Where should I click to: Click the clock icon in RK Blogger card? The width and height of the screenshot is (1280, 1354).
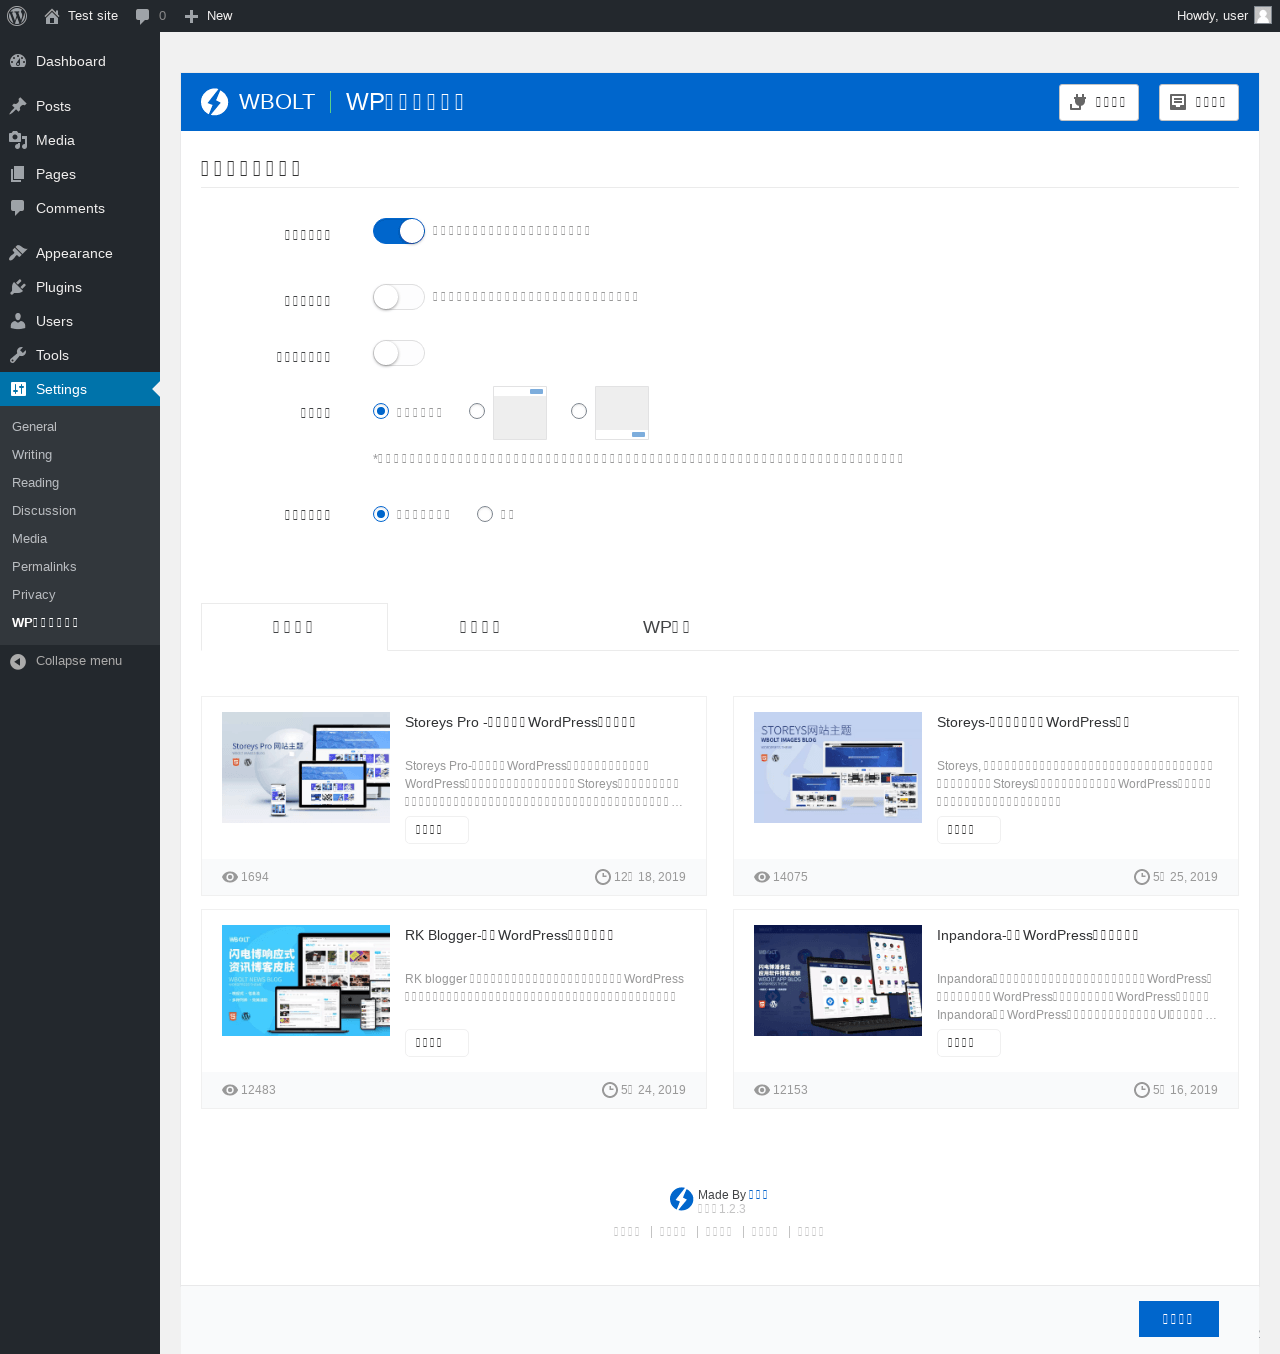(x=610, y=1090)
